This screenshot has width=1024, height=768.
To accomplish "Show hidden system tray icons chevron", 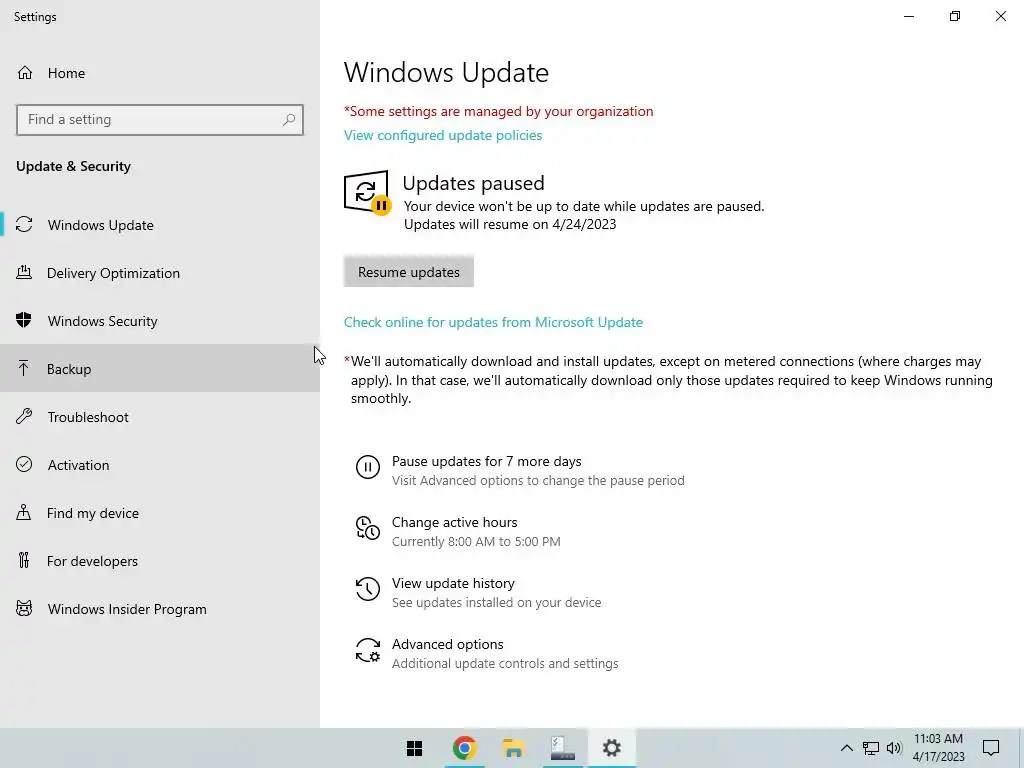I will [x=846, y=748].
